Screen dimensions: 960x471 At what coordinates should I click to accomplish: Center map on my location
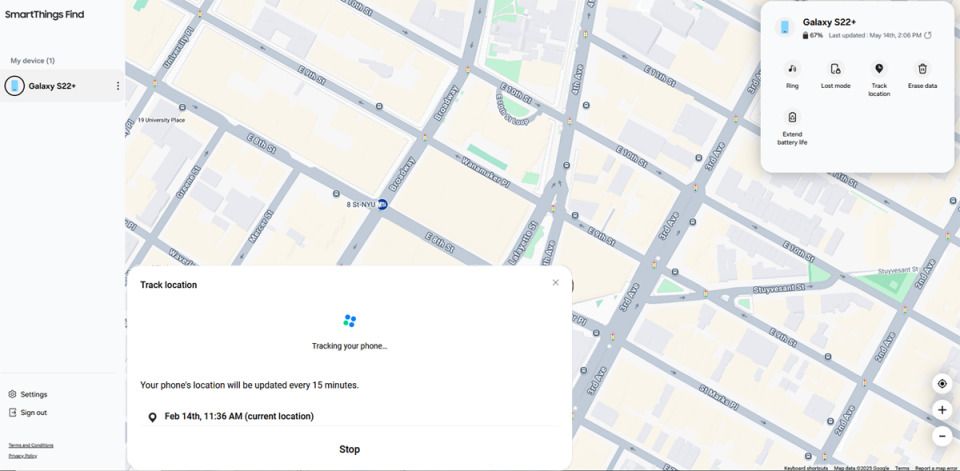(942, 384)
